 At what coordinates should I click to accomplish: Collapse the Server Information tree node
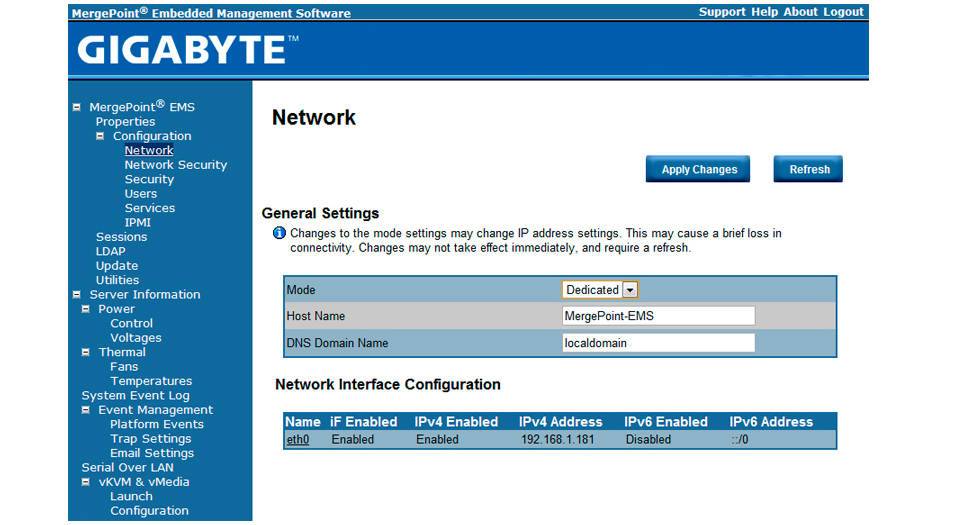pyautogui.click(x=77, y=294)
